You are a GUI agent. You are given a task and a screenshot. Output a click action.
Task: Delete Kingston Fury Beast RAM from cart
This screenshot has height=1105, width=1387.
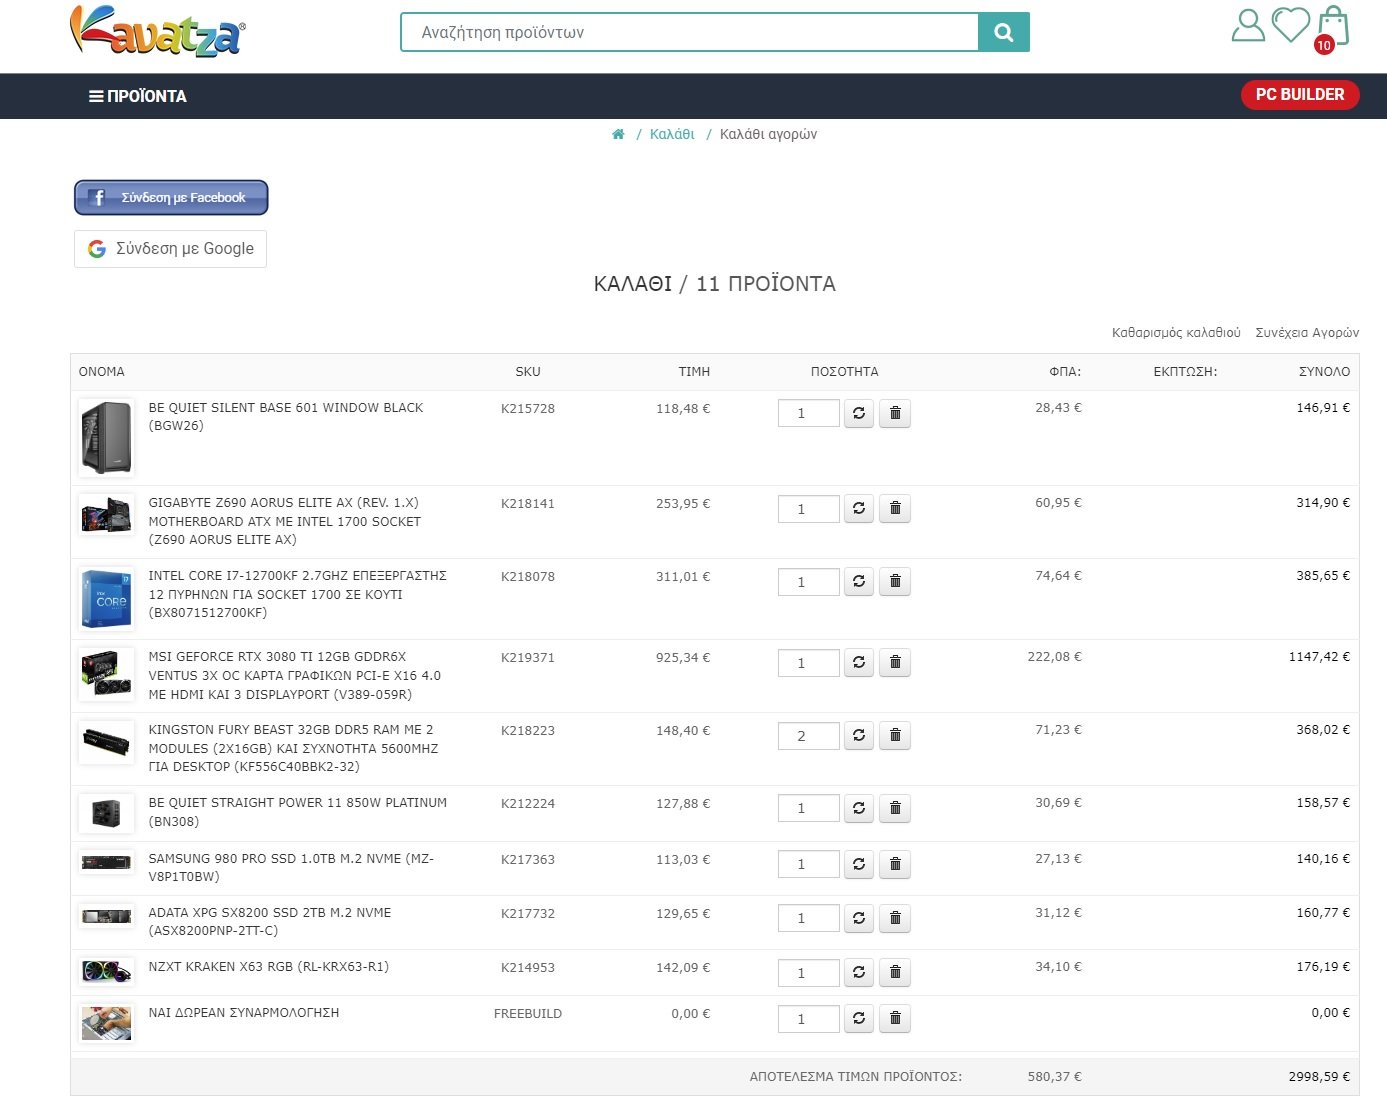(x=895, y=736)
